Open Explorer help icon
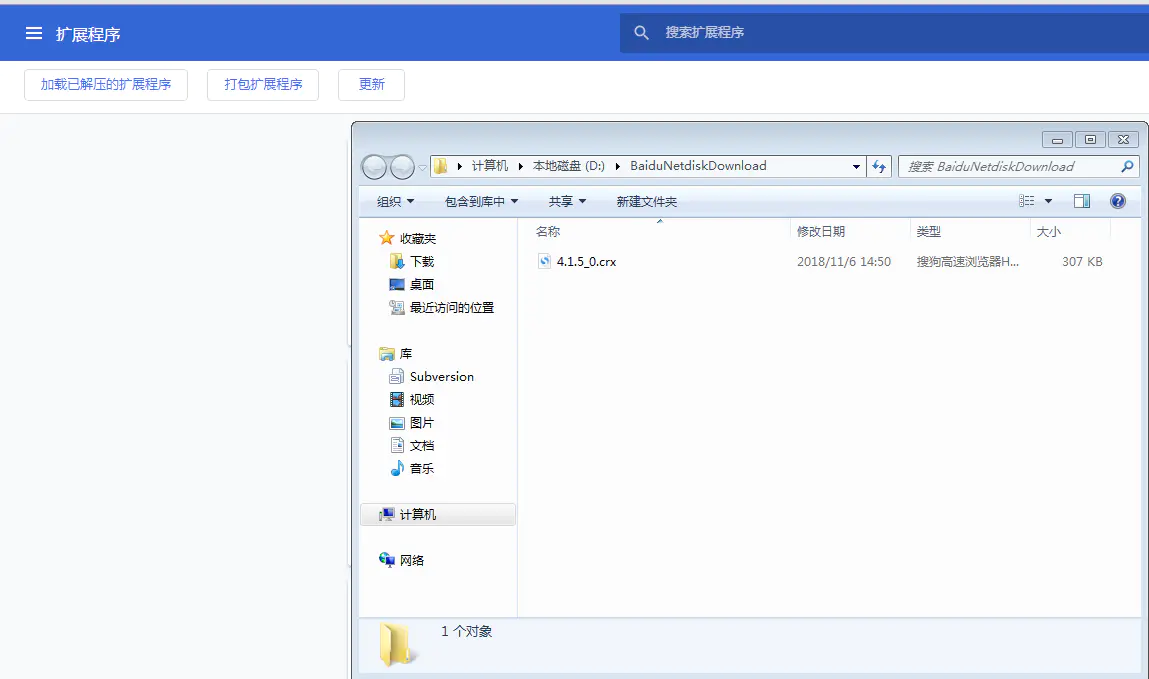 coord(1117,201)
